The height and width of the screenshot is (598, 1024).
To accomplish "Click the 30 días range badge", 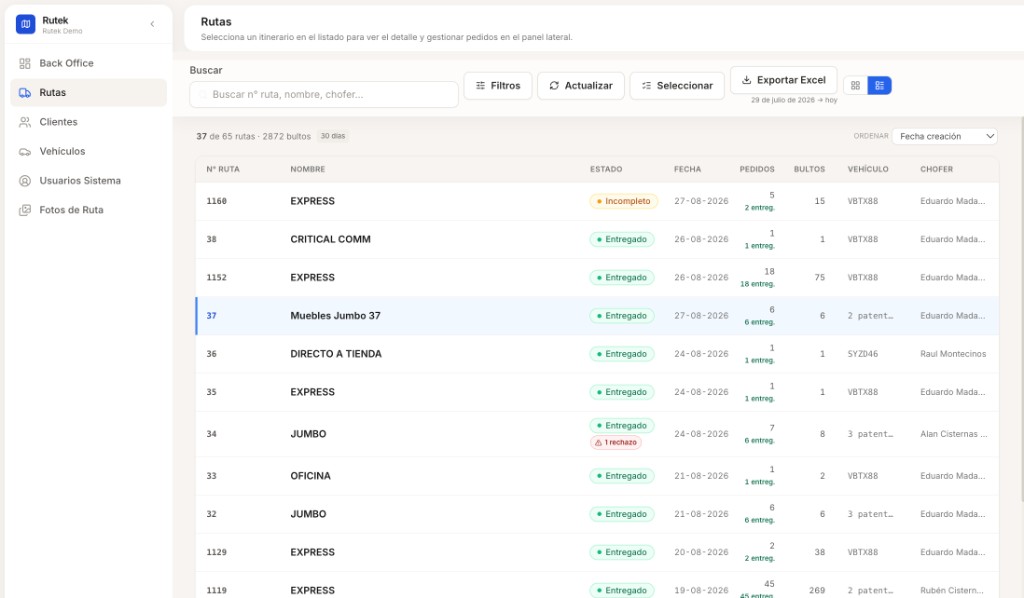I will coord(333,136).
